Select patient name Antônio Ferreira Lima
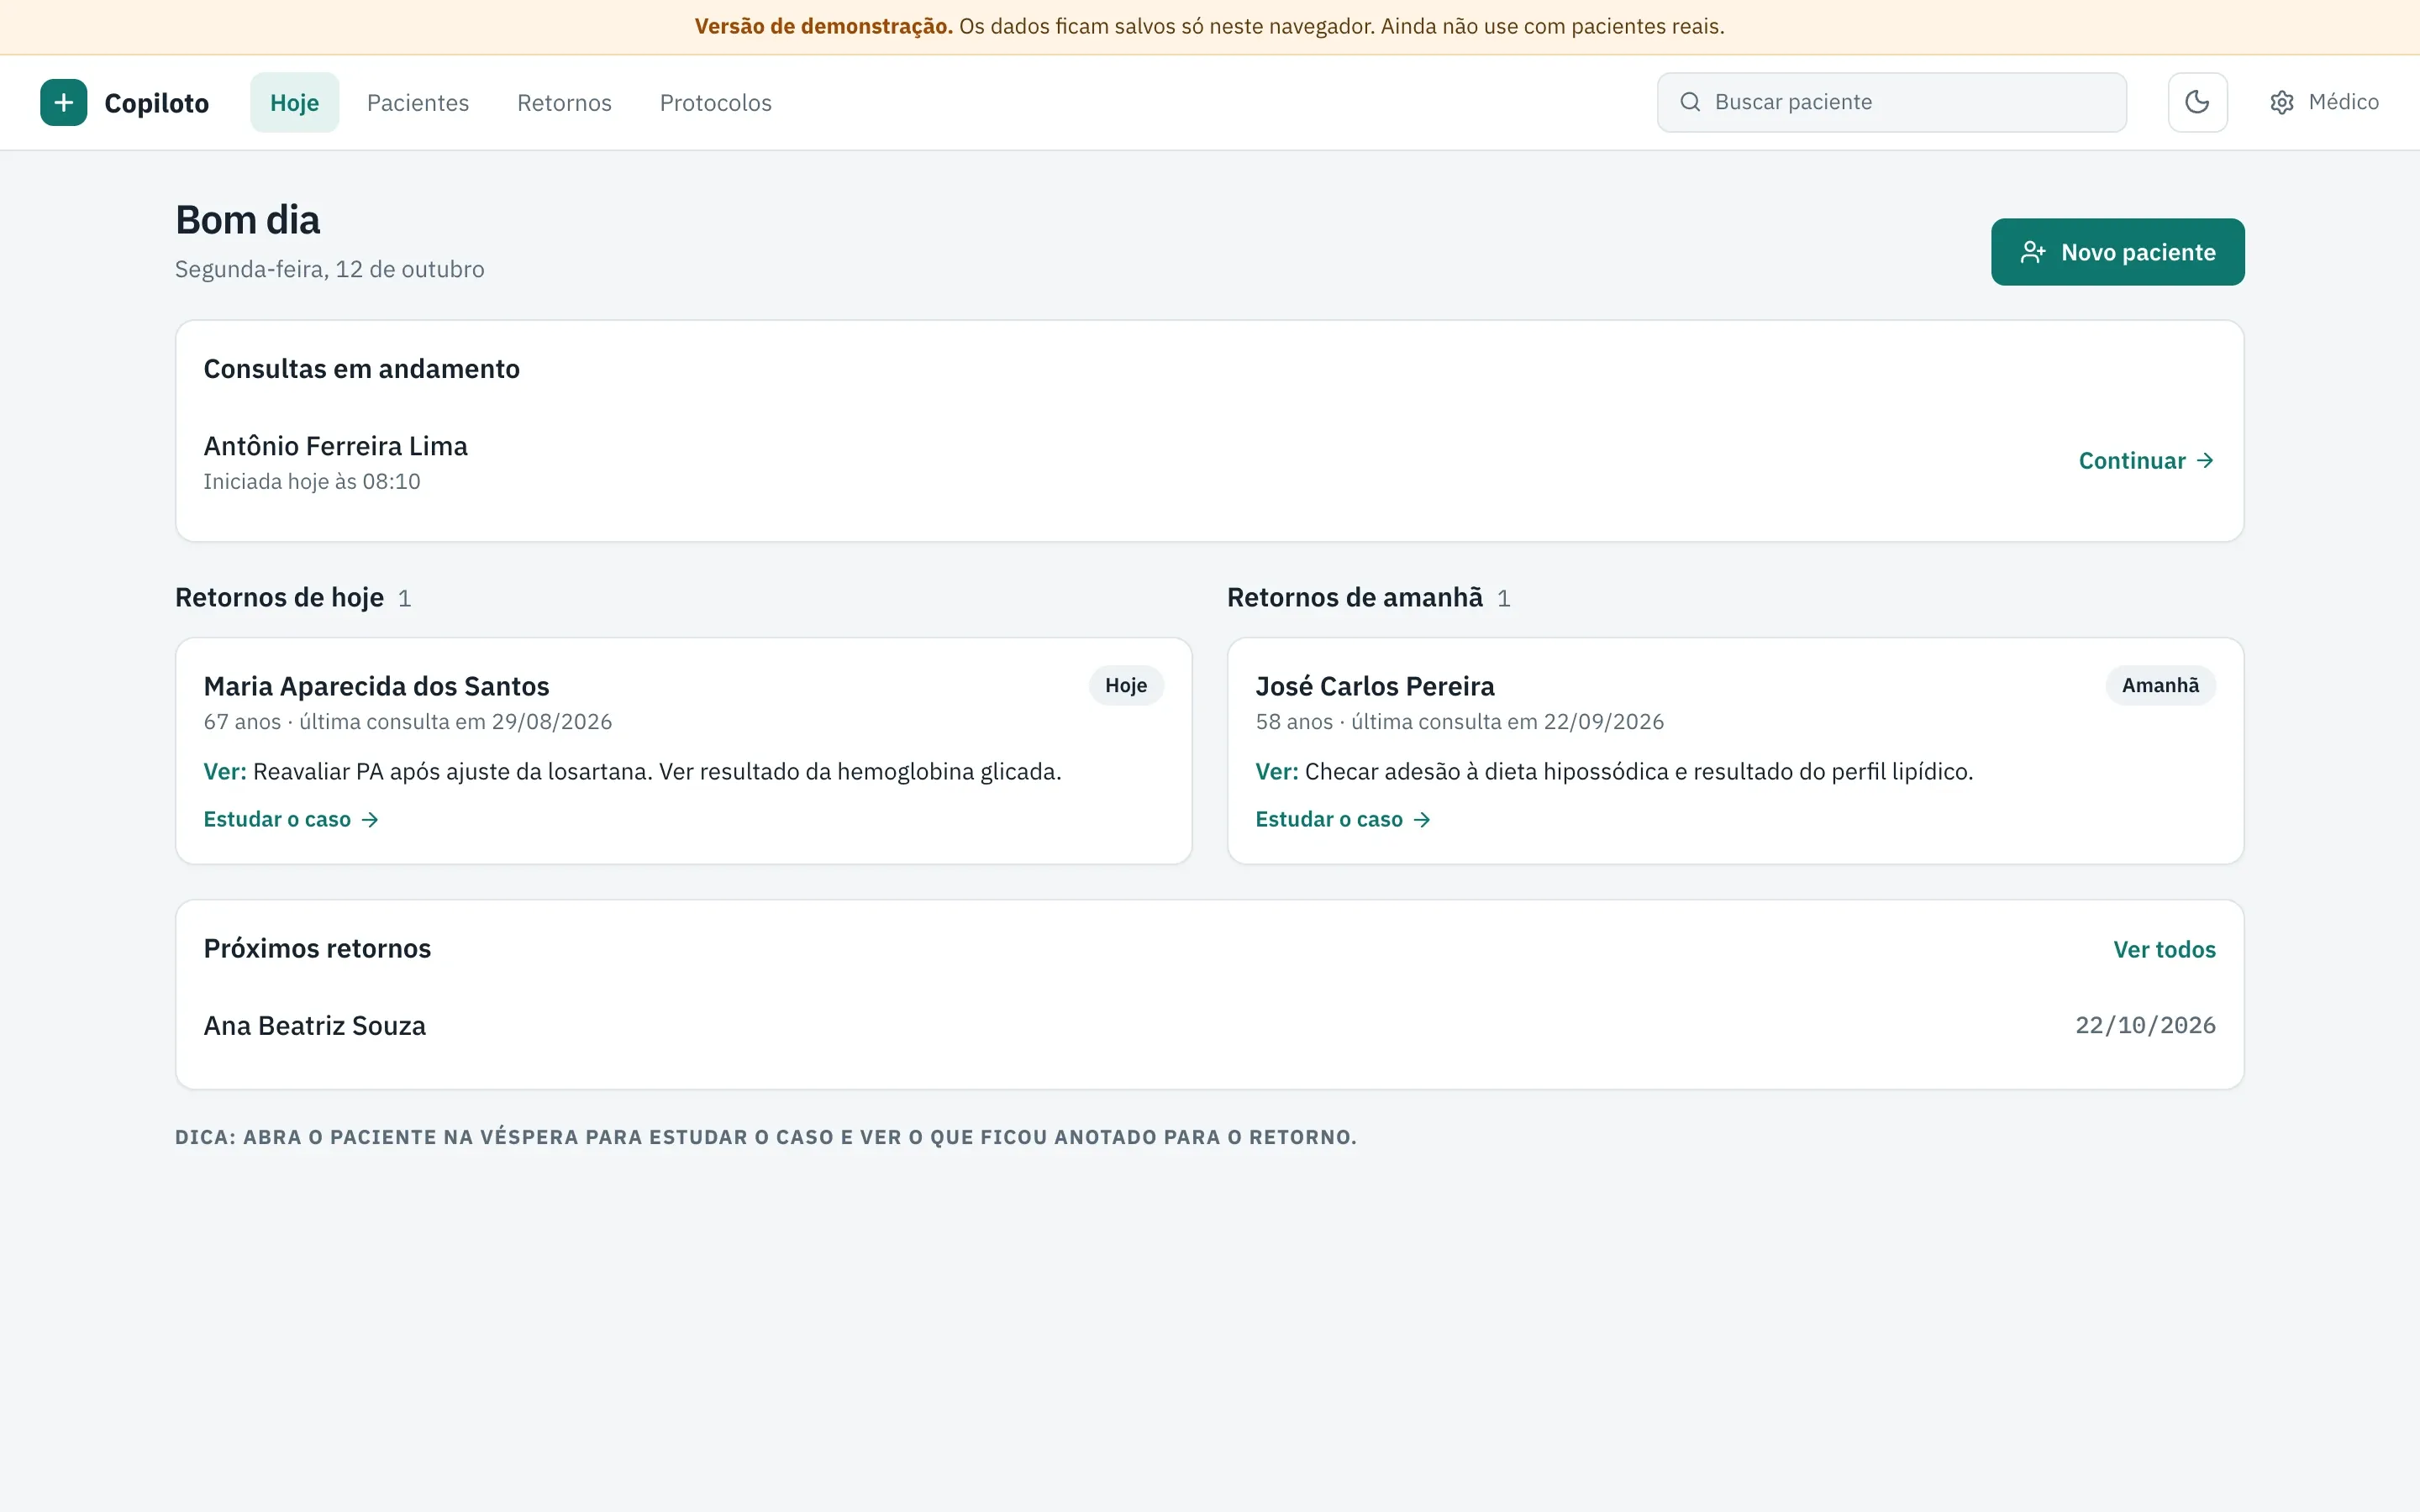 (336, 446)
